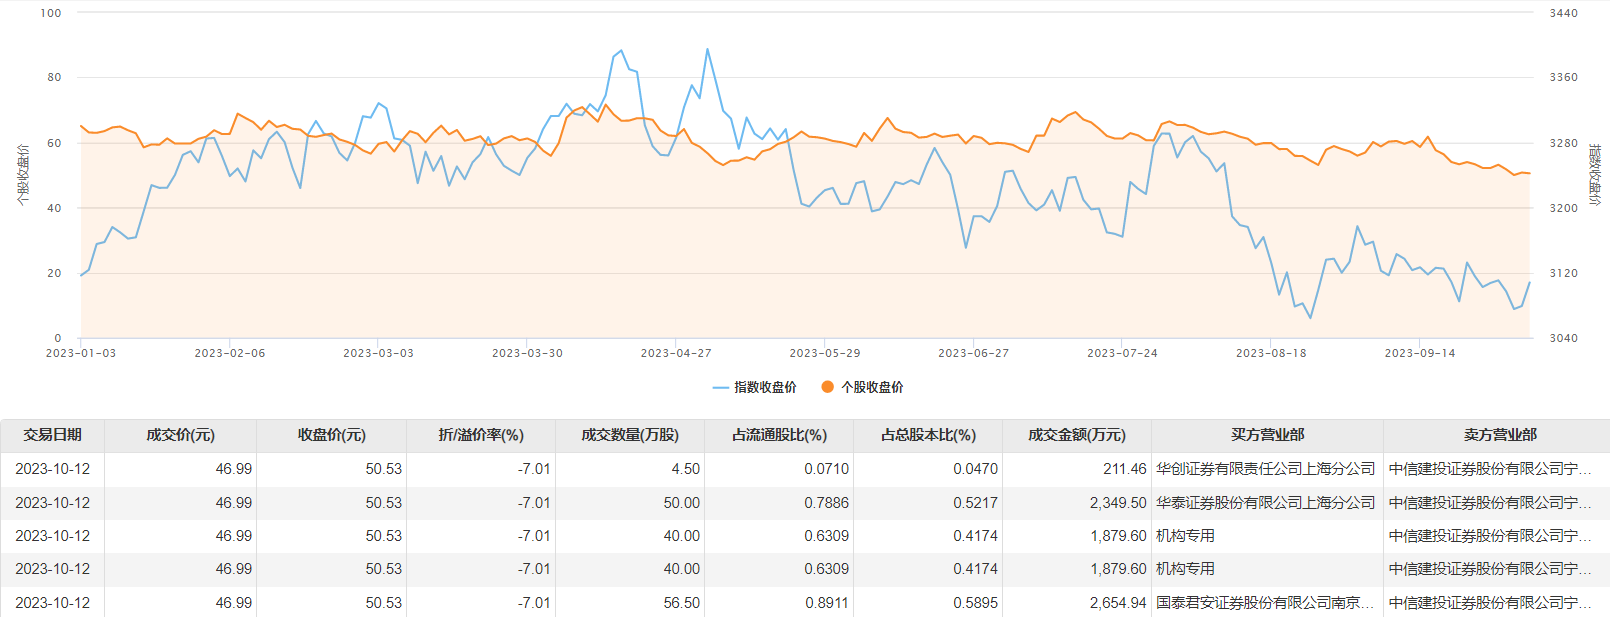Image resolution: width=1610 pixels, height=617 pixels.
Task: Click the 折/溢价率(%) column header
Action: 481,435
